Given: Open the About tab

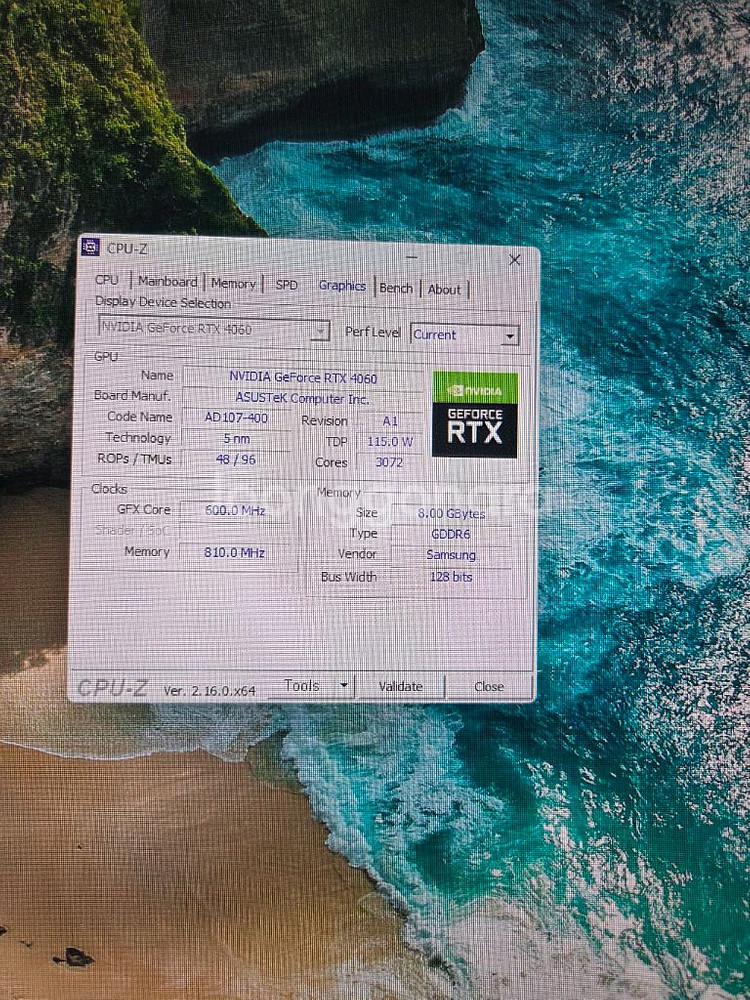Looking at the screenshot, I should pos(445,290).
